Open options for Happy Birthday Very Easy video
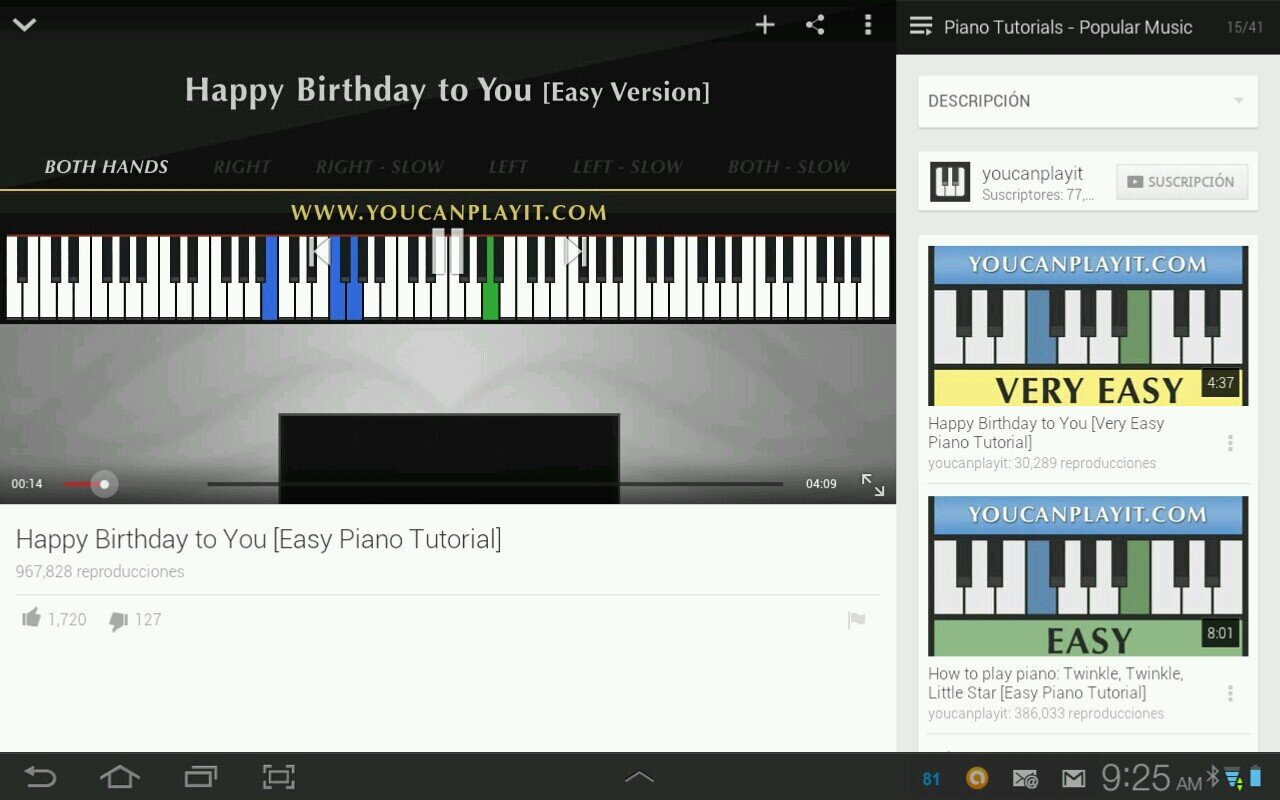The height and width of the screenshot is (800, 1280). [x=1230, y=443]
